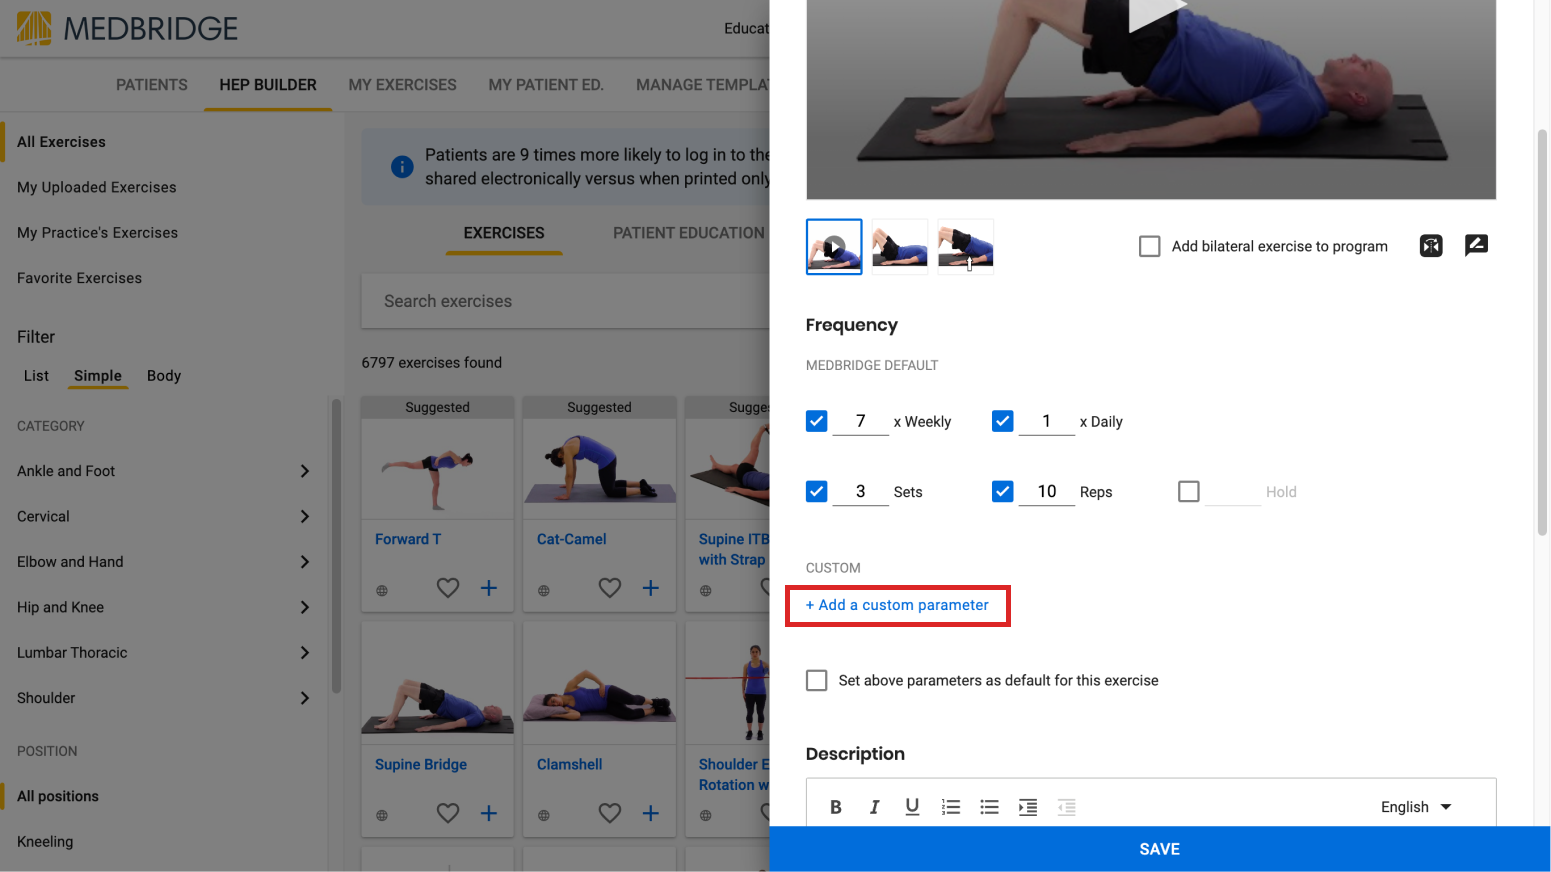This screenshot has width=1551, height=872.
Task: Expand Hip and Knee category
Action: click(305, 607)
